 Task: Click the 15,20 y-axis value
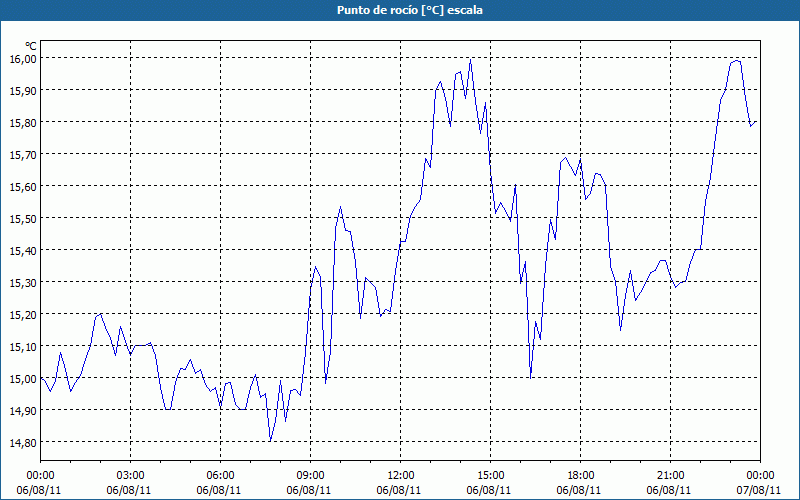point(23,314)
